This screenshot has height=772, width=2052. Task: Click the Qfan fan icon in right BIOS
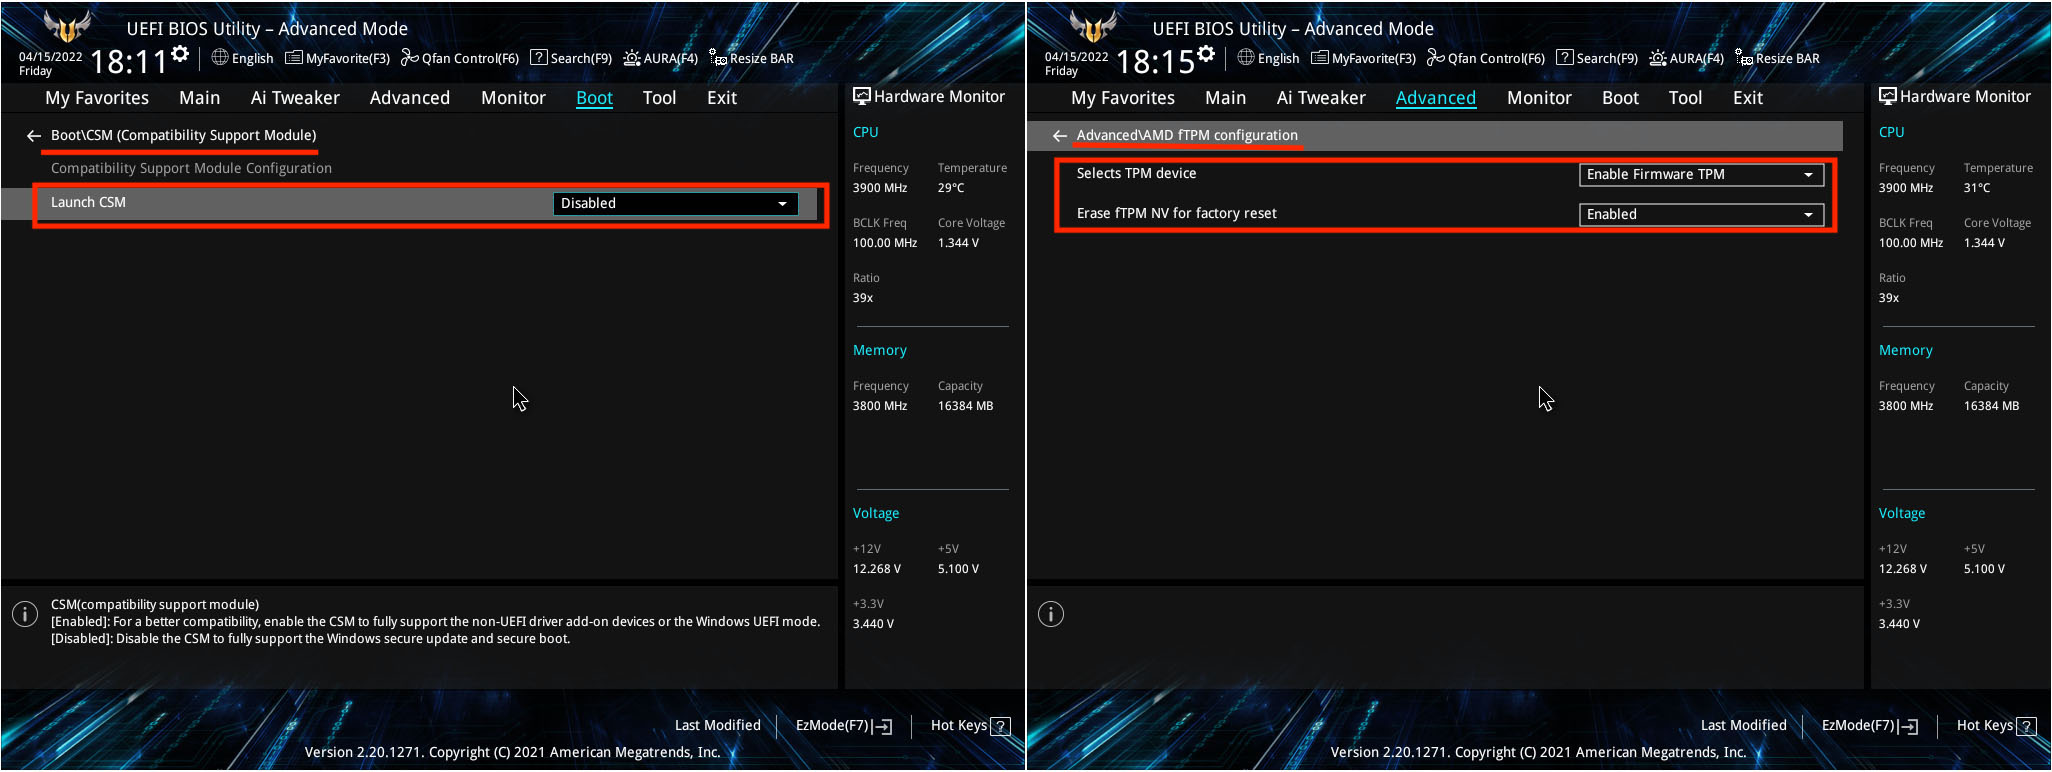tap(1435, 58)
